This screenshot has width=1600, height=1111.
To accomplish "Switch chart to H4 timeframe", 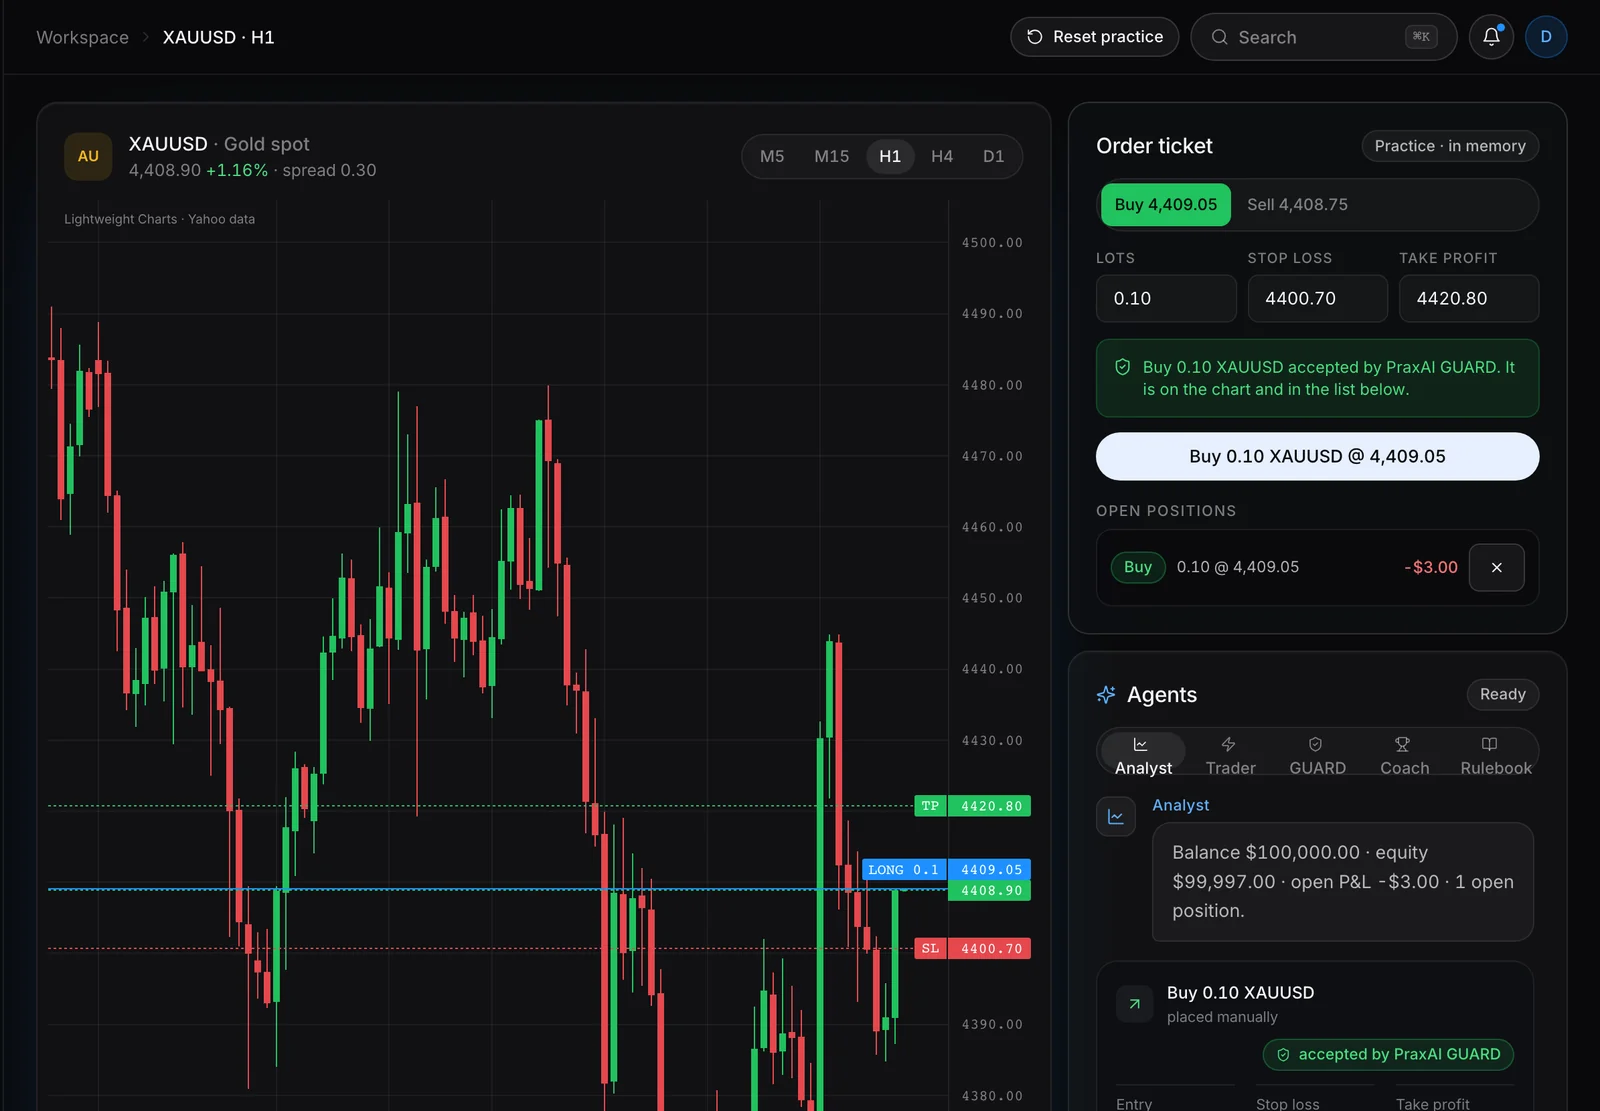I will (942, 156).
